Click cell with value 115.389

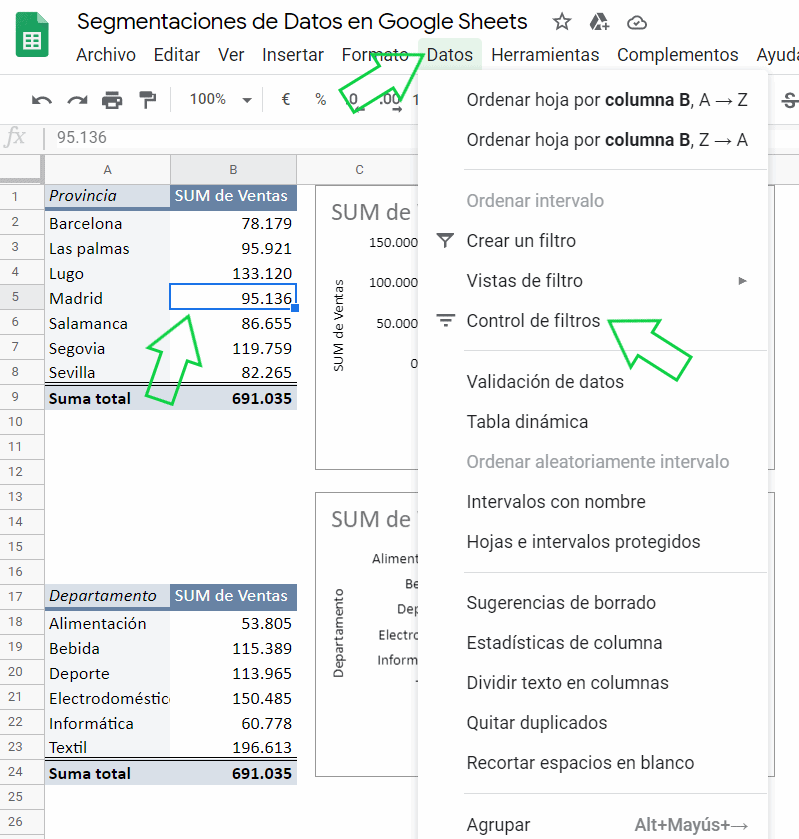click(x=233, y=649)
